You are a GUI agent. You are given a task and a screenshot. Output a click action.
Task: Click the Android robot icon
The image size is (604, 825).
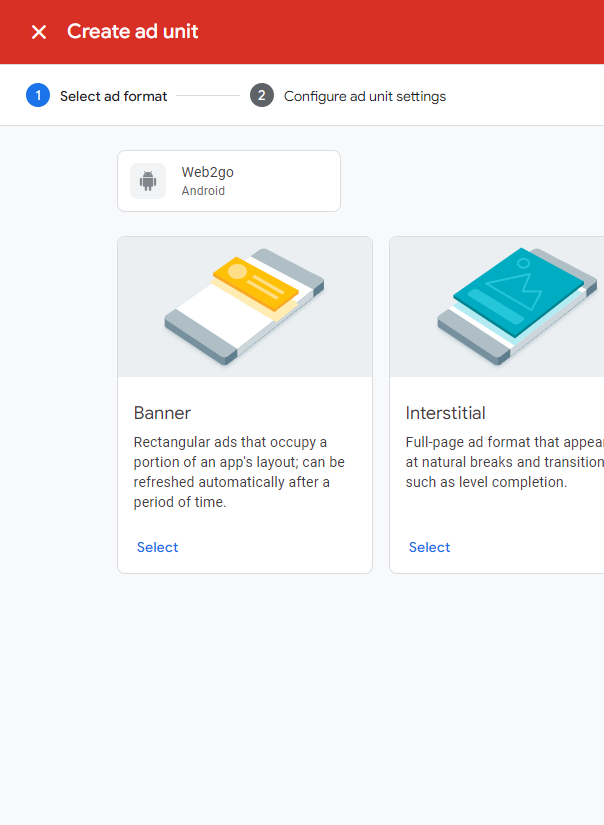(148, 181)
